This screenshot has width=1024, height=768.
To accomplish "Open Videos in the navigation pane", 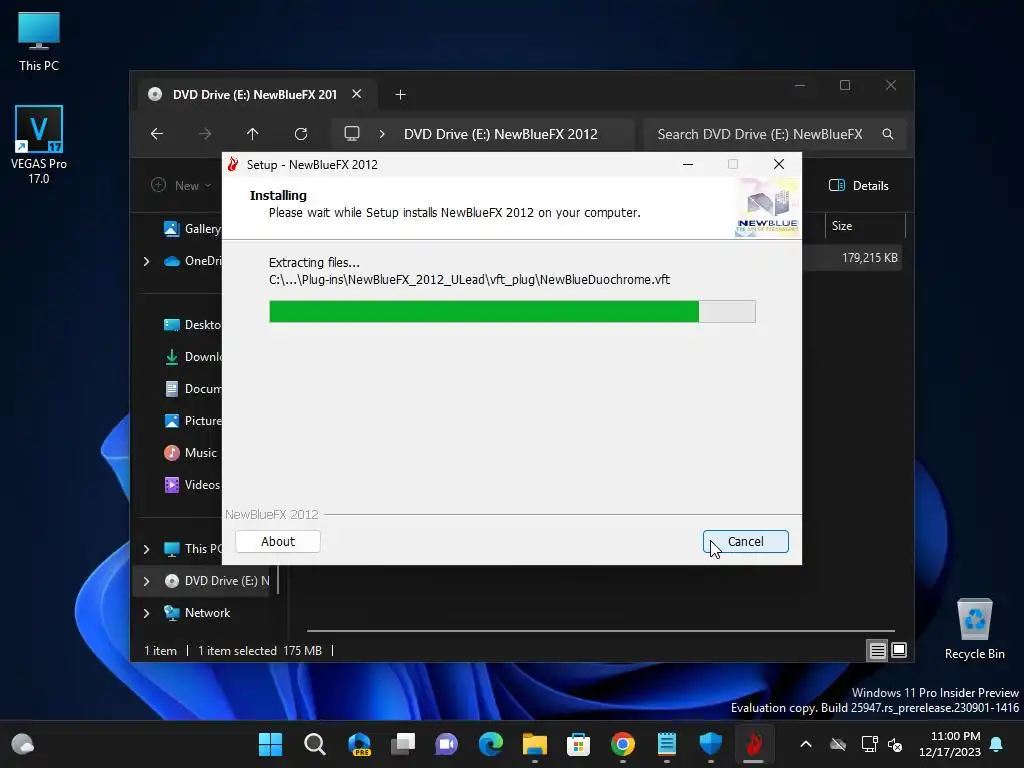I will coord(191,485).
